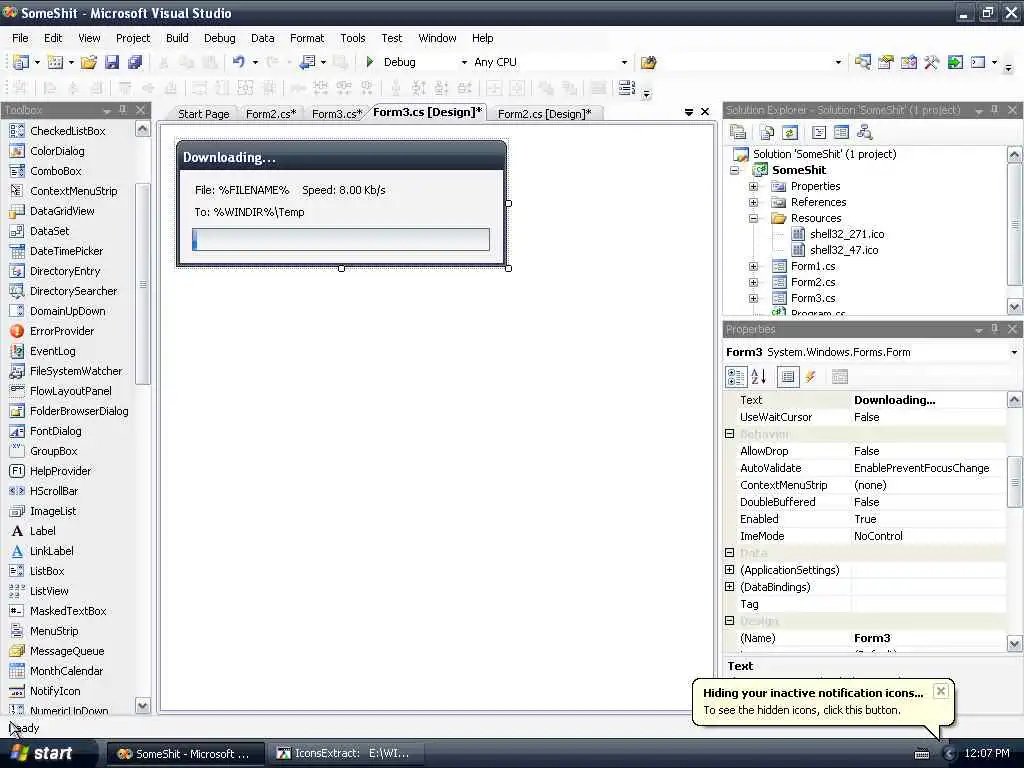Click the taskbar clock showing 12:07 PM
Screen dimensions: 1024x768
[987, 753]
